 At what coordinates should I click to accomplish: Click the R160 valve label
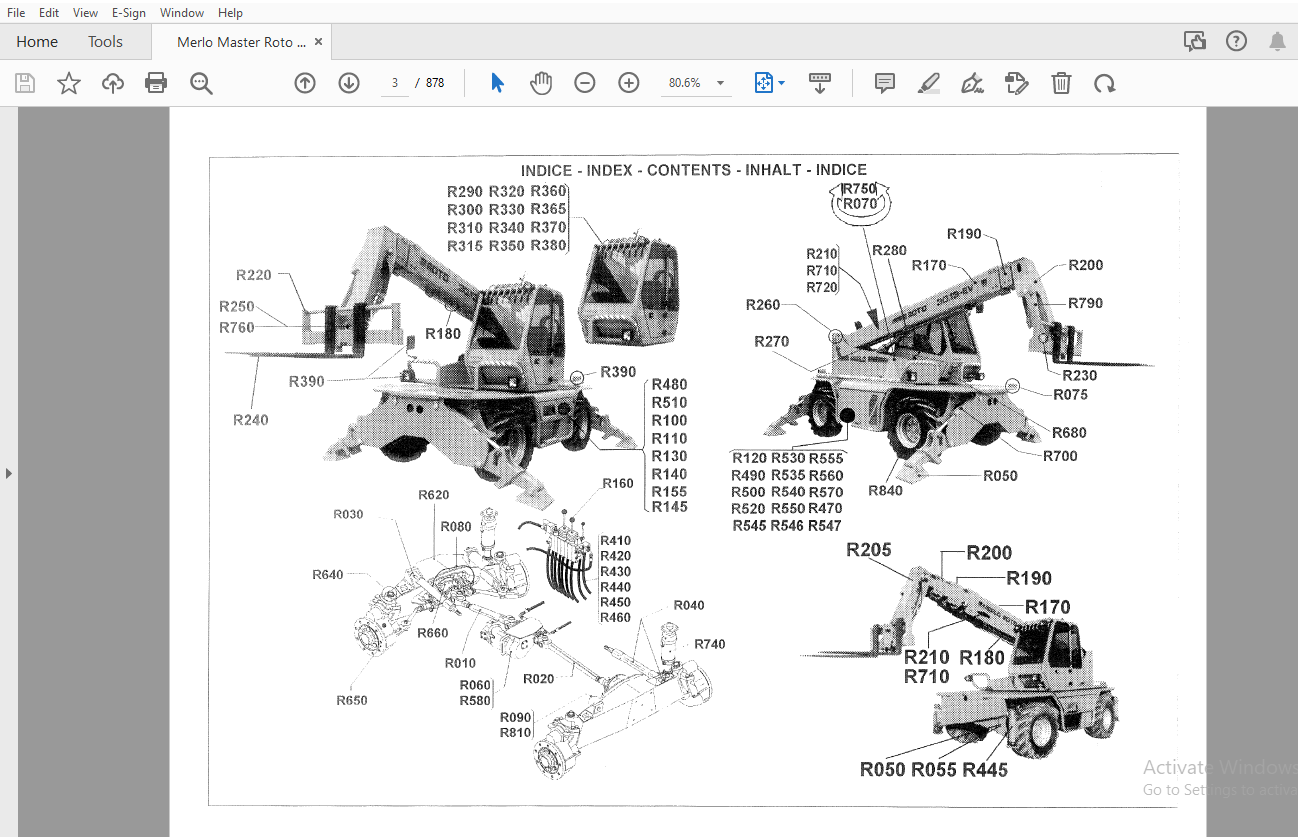click(618, 483)
